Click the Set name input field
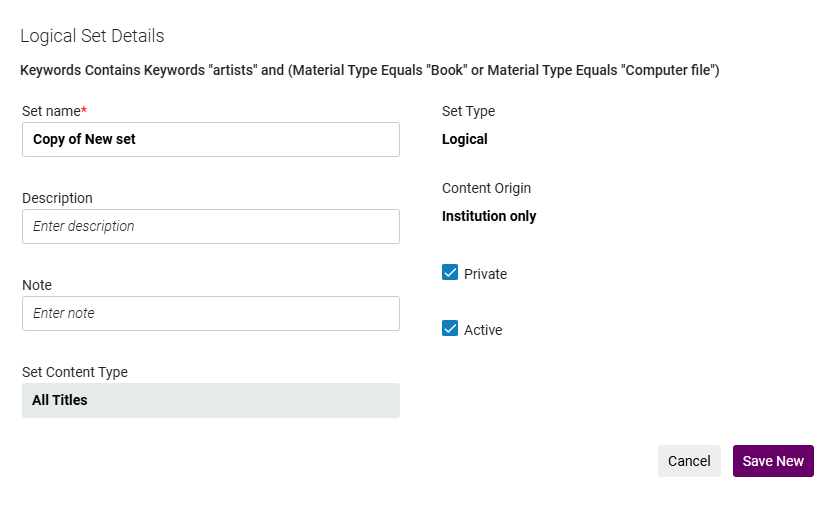 210,140
